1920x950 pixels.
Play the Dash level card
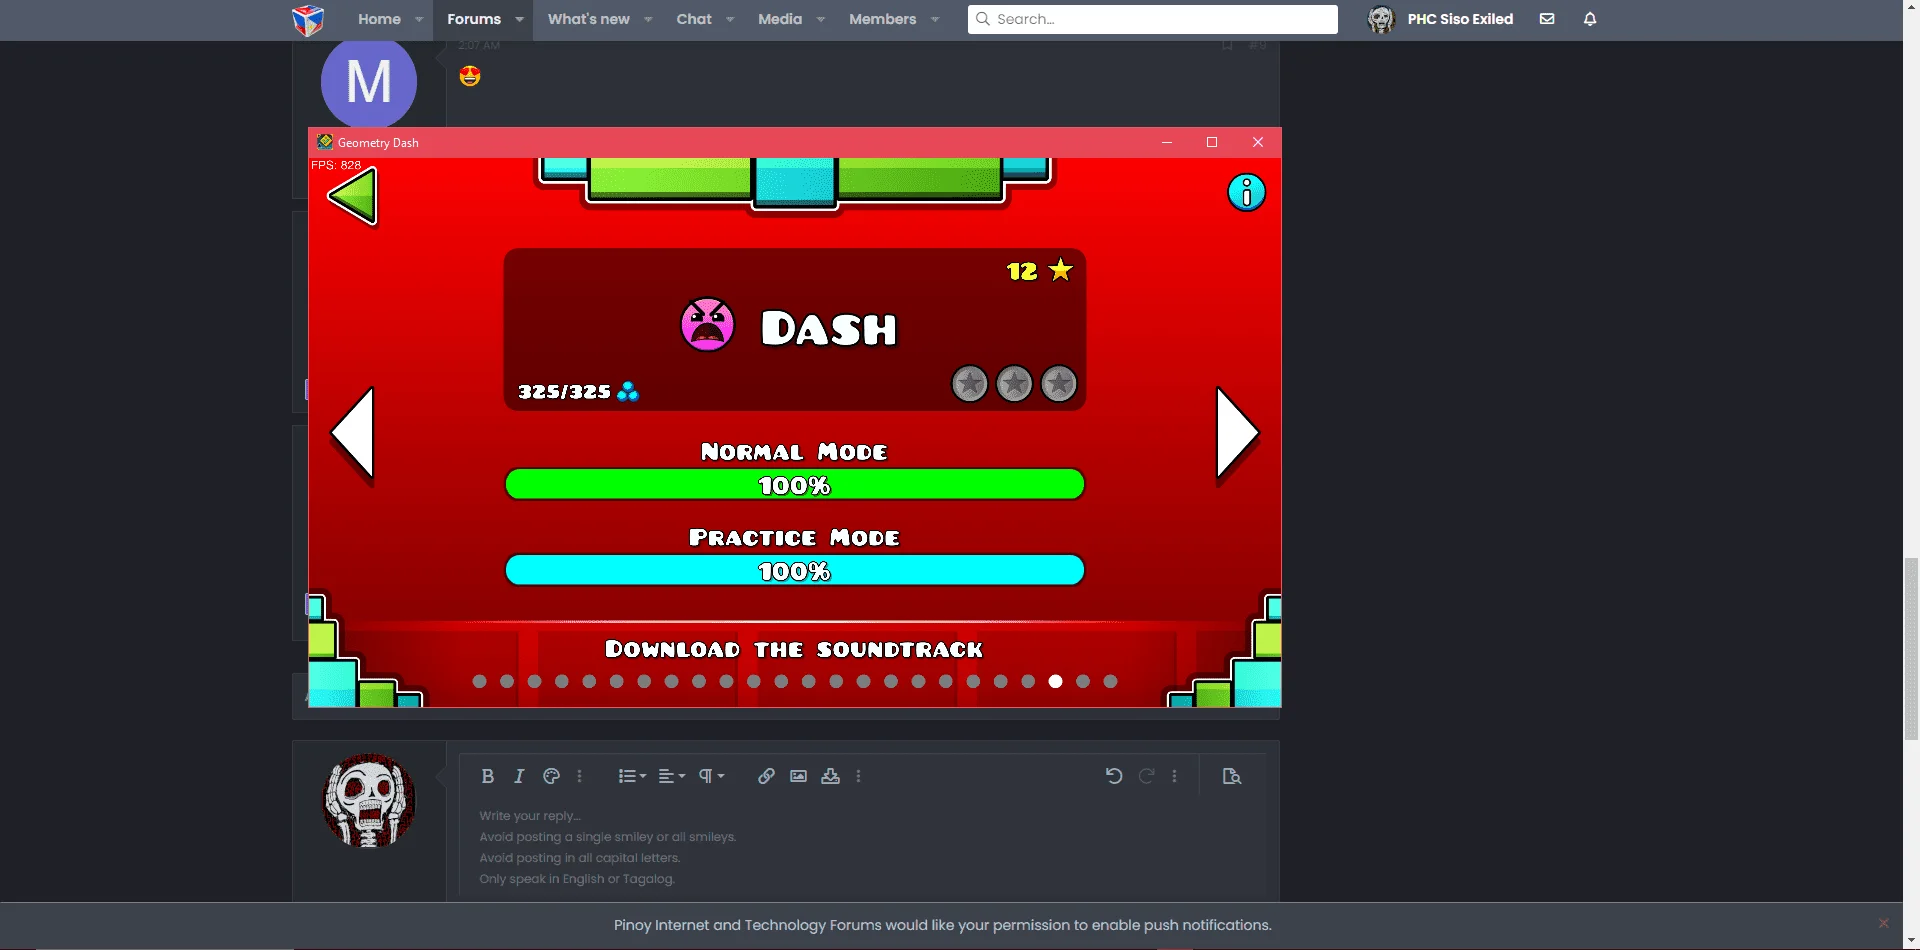point(794,329)
